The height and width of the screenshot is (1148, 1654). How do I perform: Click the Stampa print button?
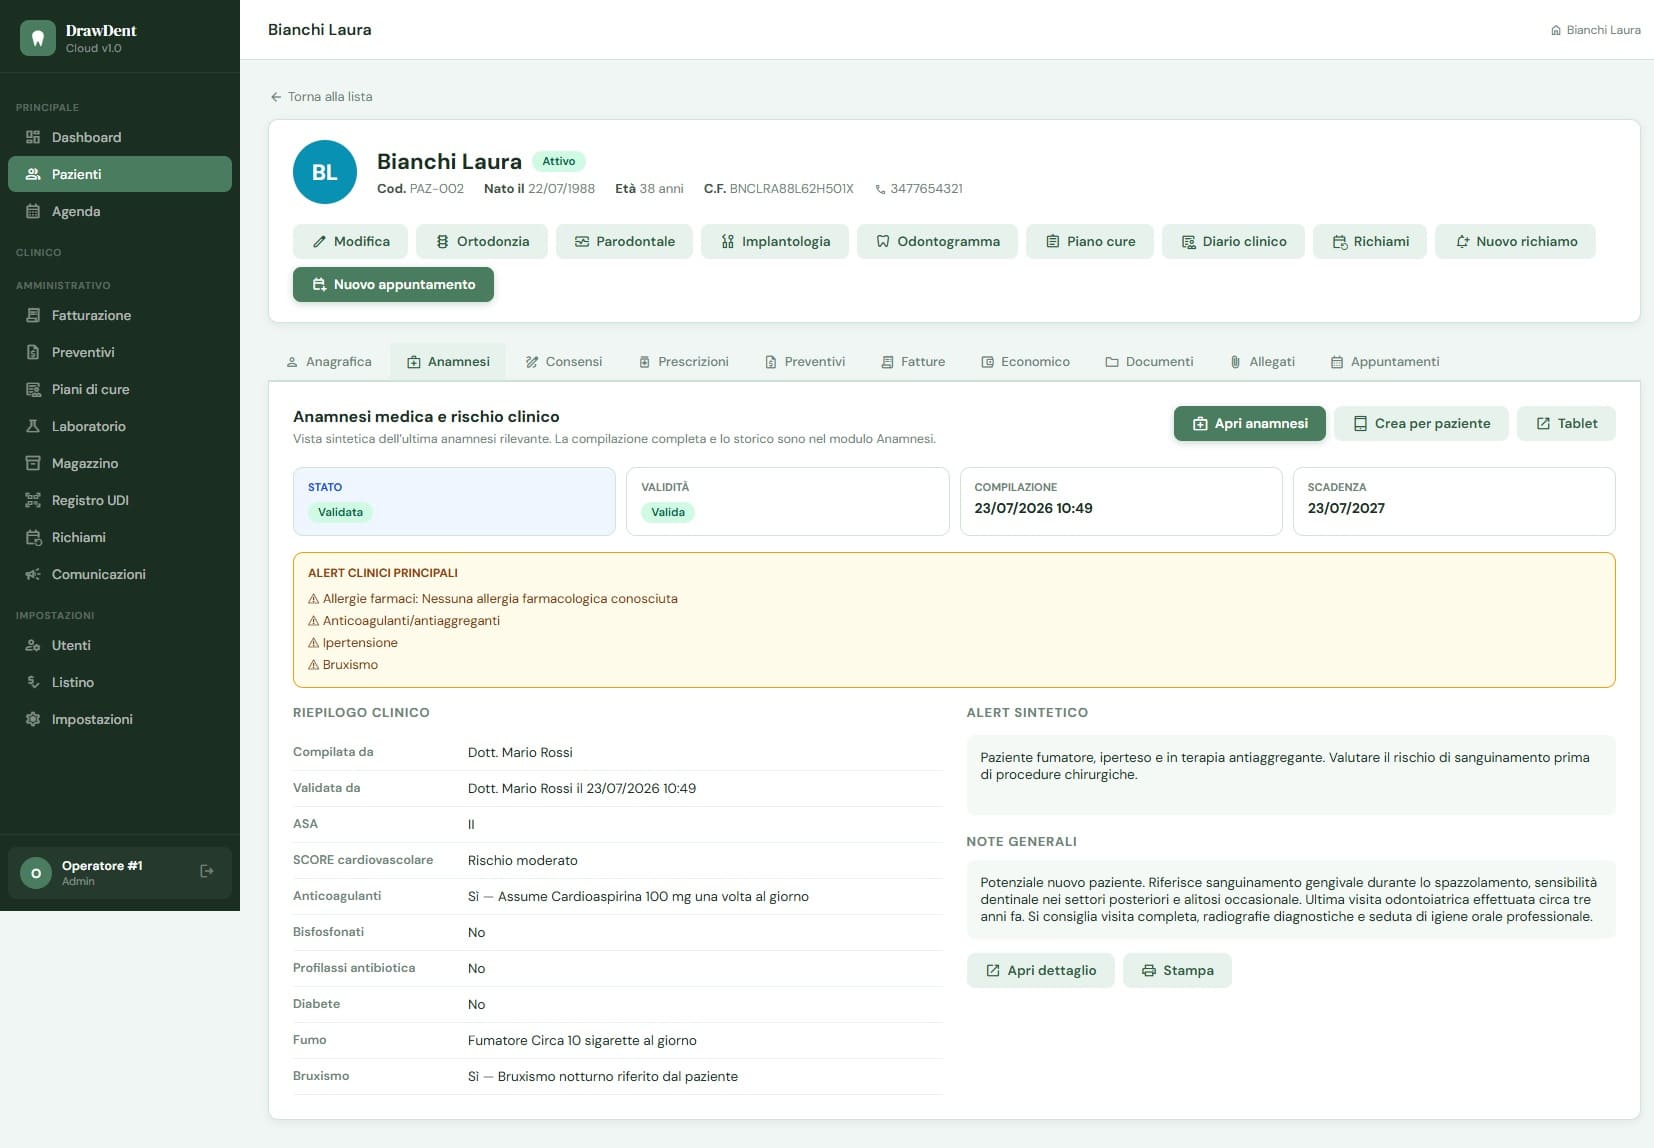(x=1177, y=971)
